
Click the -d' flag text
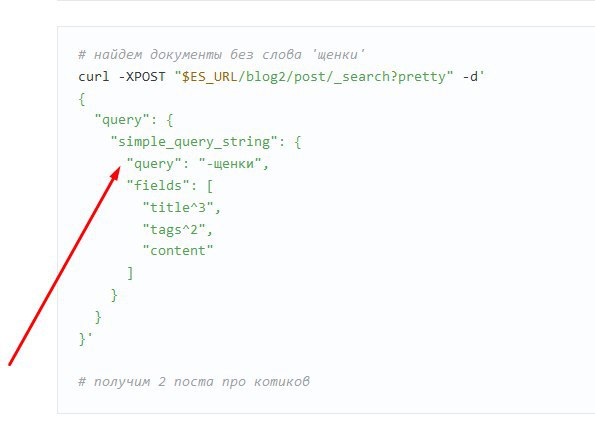[473, 77]
